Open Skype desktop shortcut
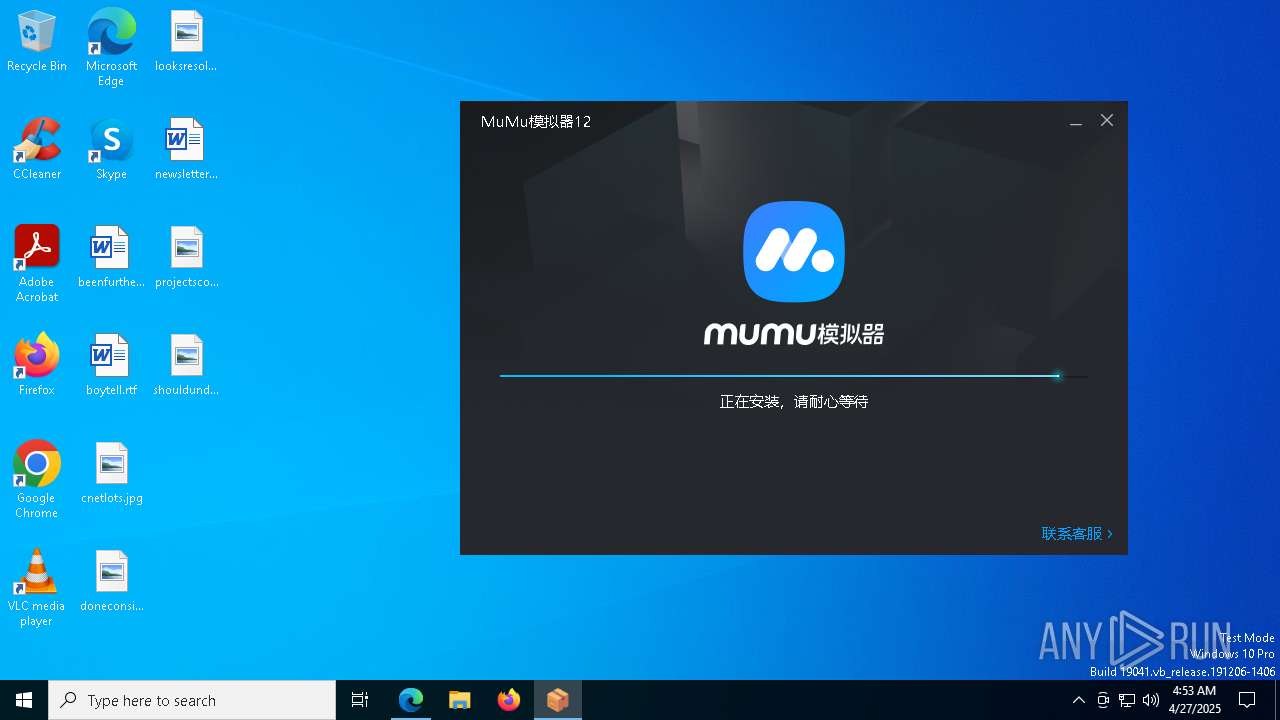The width and height of the screenshot is (1280, 720). pyautogui.click(x=111, y=150)
